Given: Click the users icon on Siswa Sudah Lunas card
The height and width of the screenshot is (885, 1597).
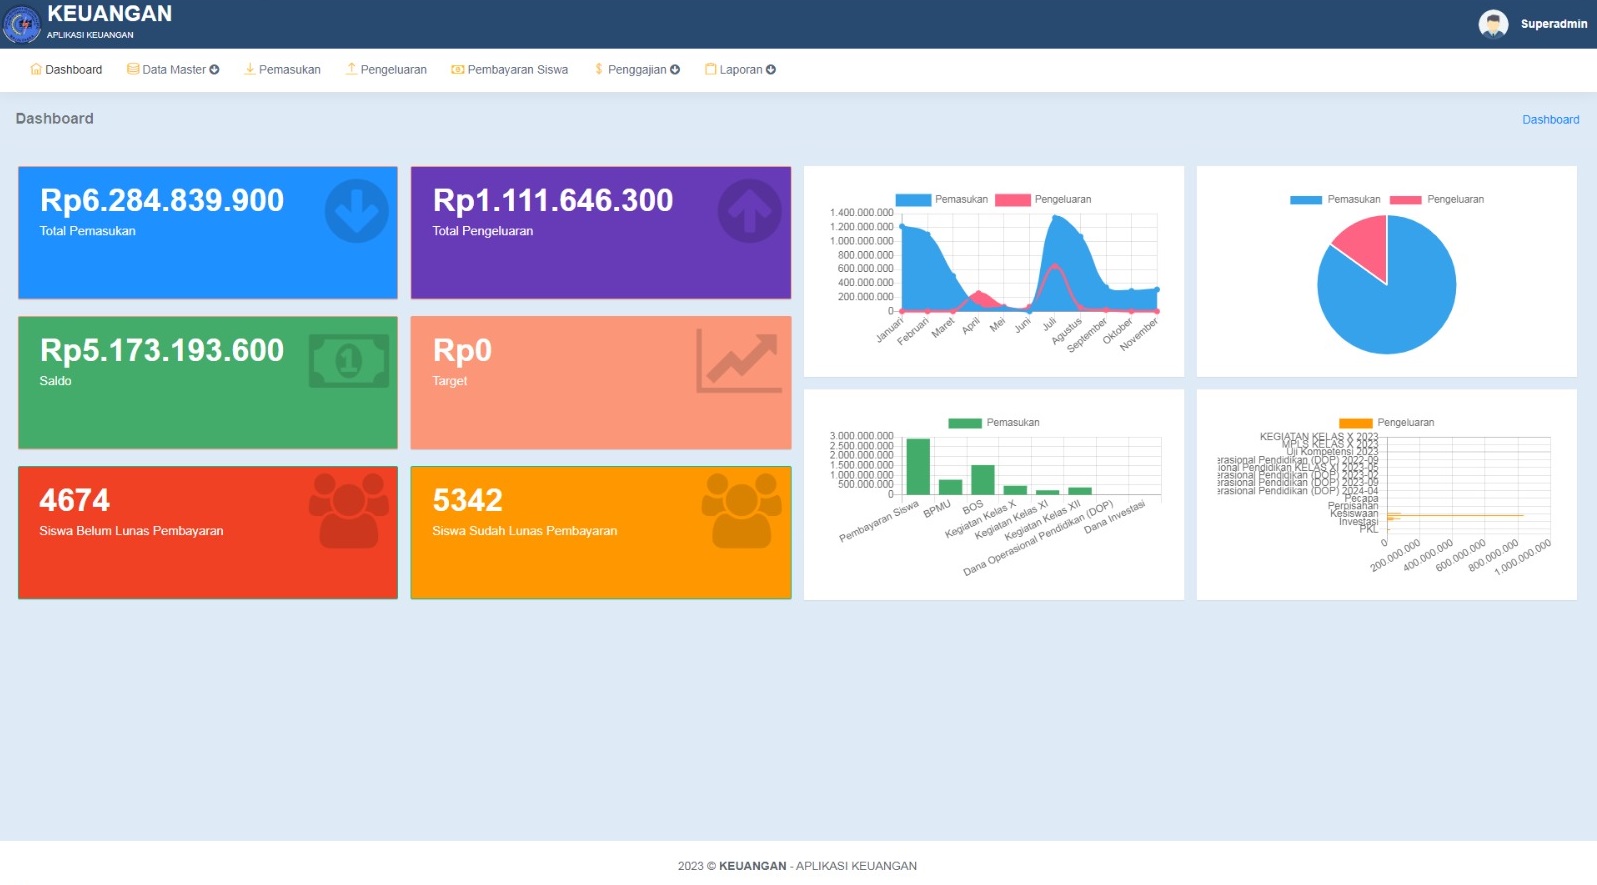Looking at the screenshot, I should click(x=741, y=510).
